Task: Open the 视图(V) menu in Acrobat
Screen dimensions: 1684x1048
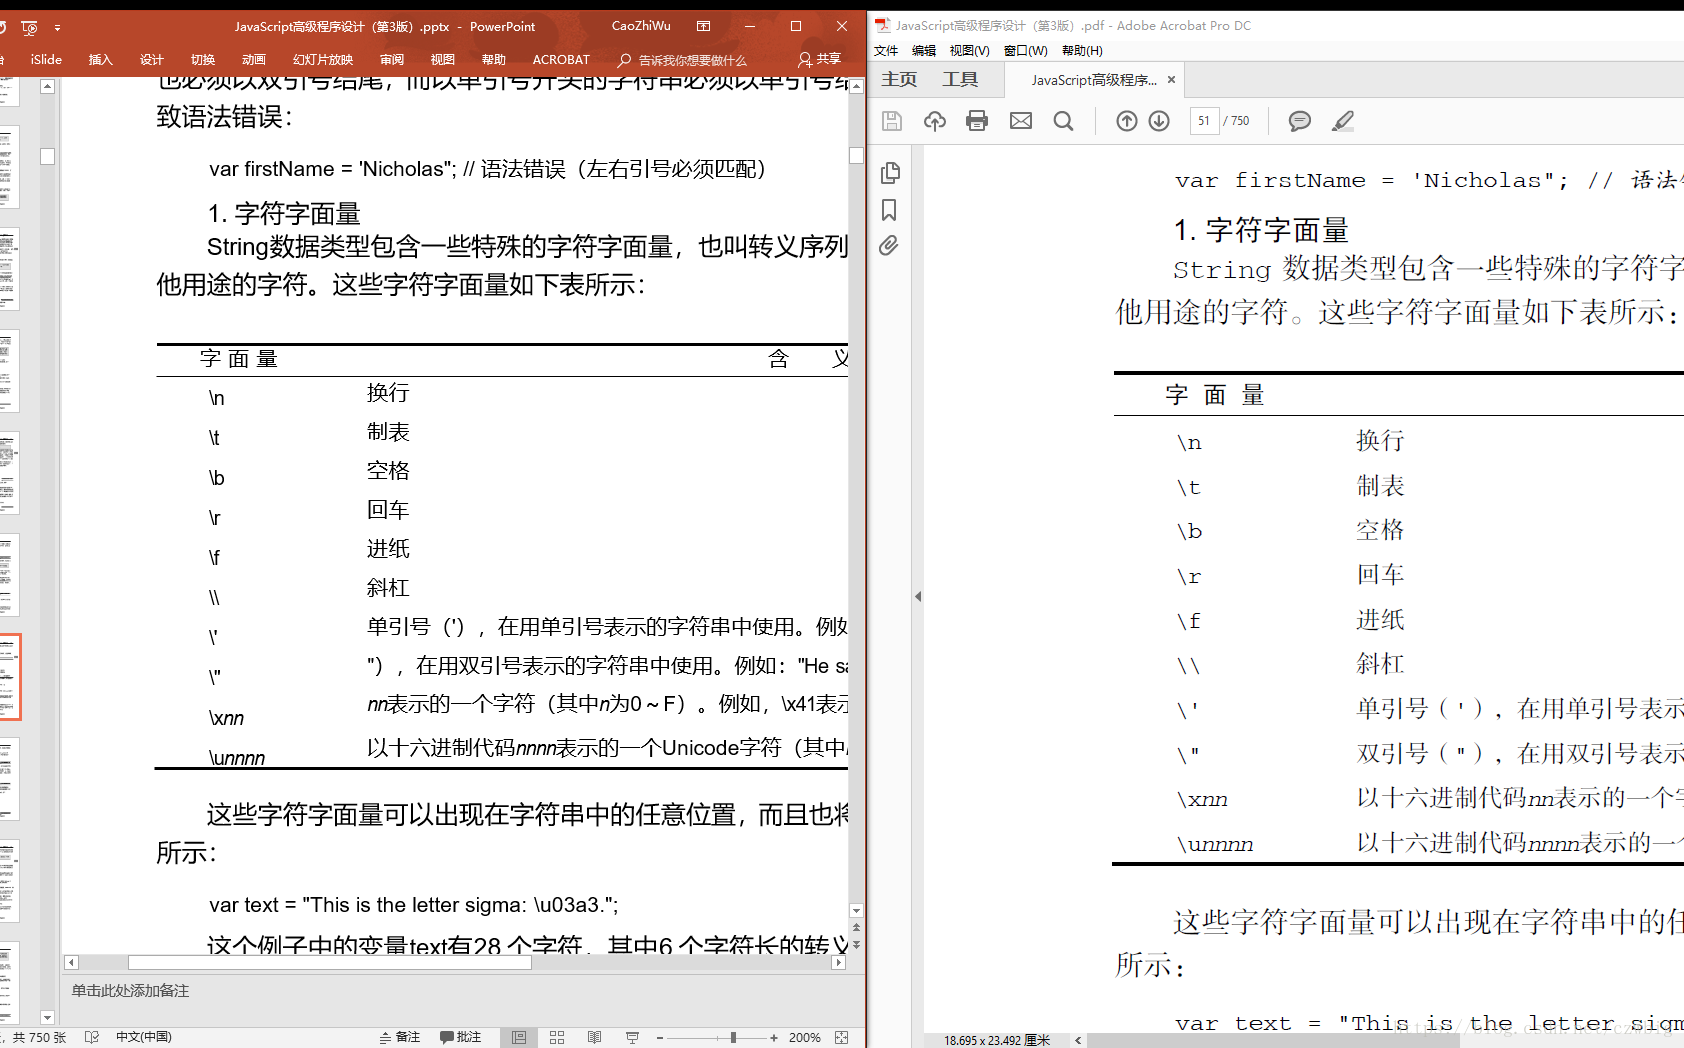Action: (970, 51)
